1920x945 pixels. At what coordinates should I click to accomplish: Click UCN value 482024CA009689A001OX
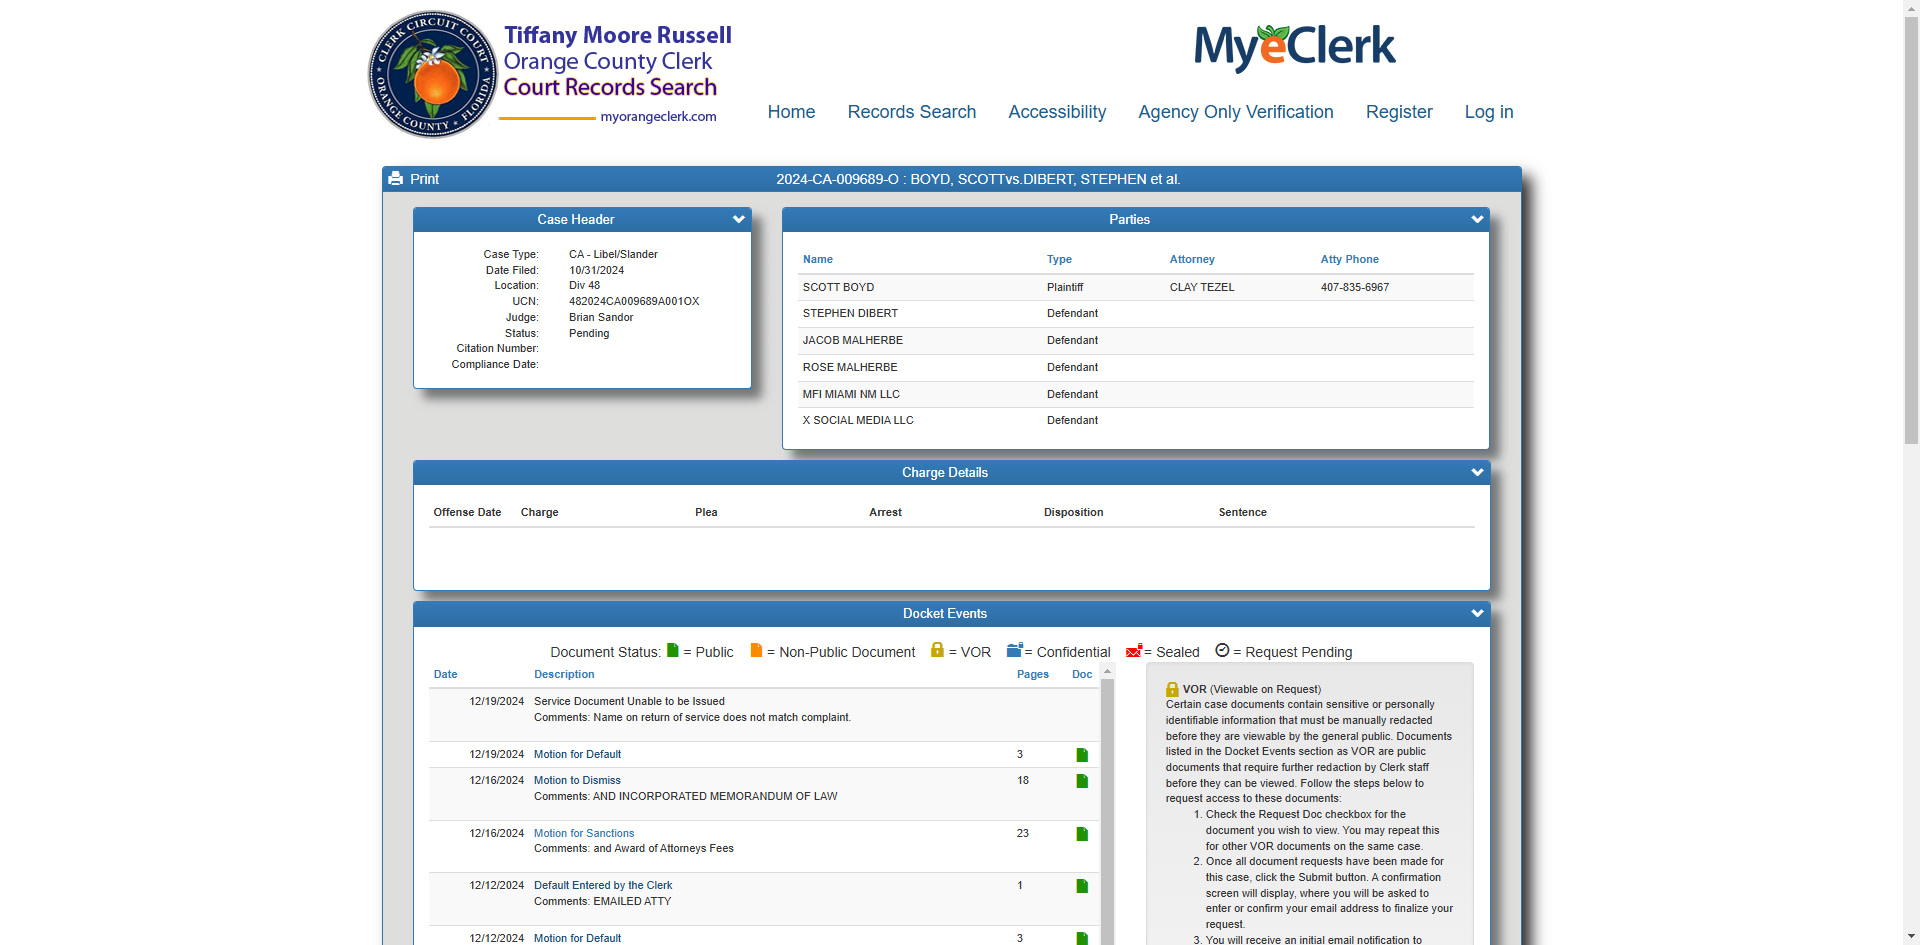tap(634, 301)
